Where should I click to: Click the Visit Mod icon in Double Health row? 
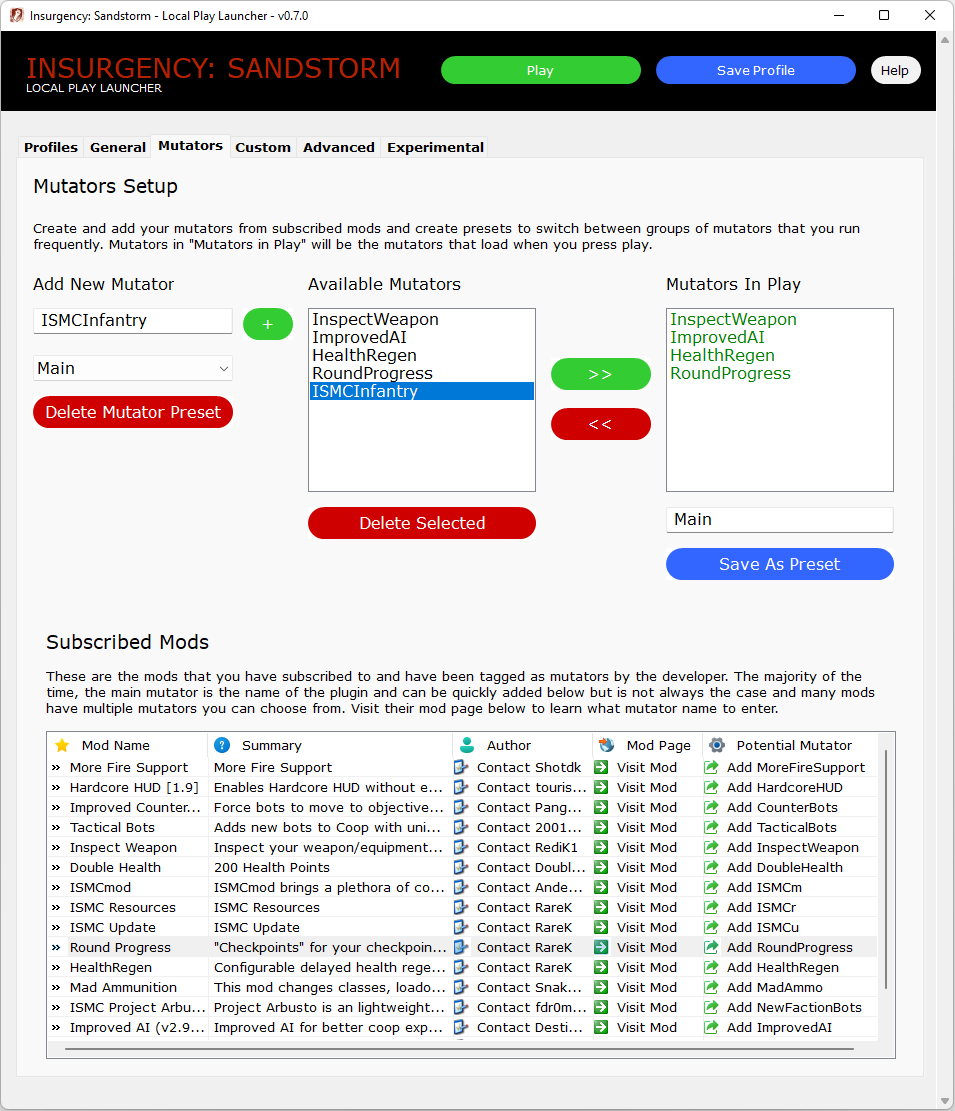[601, 867]
